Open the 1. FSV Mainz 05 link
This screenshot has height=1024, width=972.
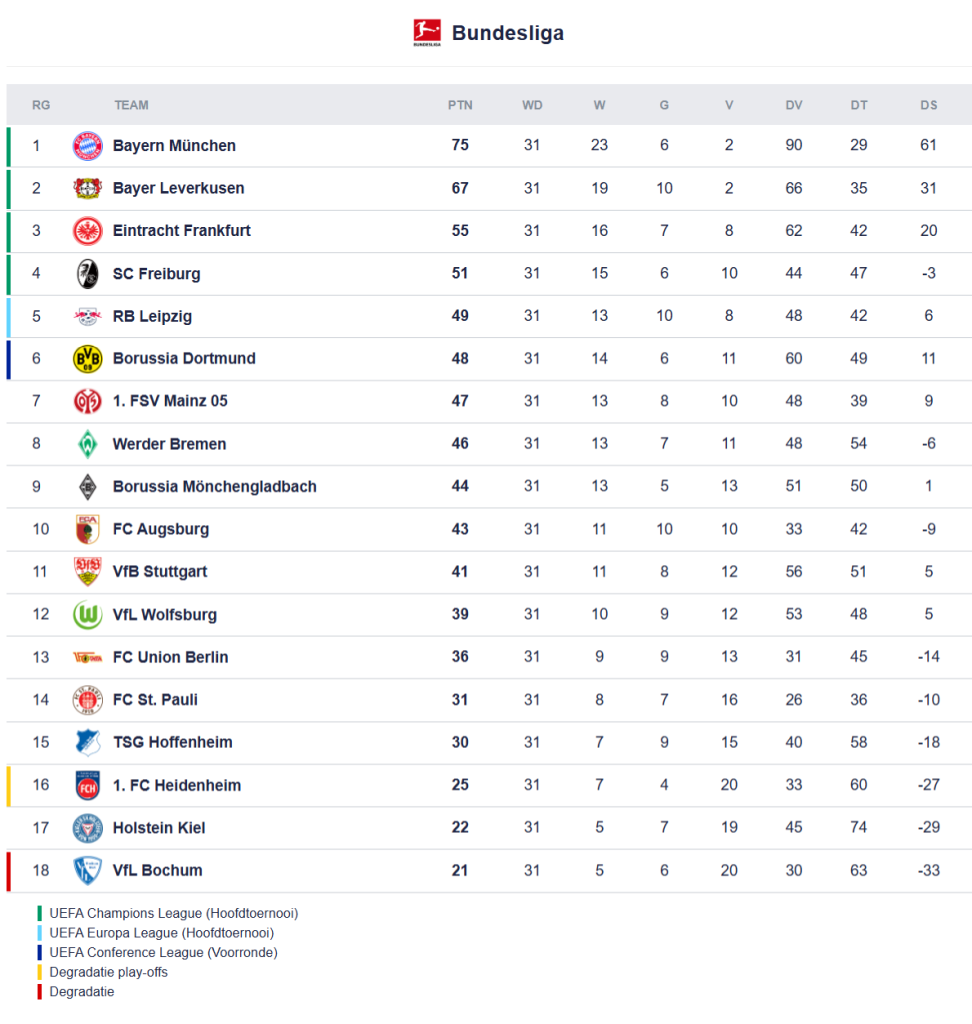[x=170, y=401]
